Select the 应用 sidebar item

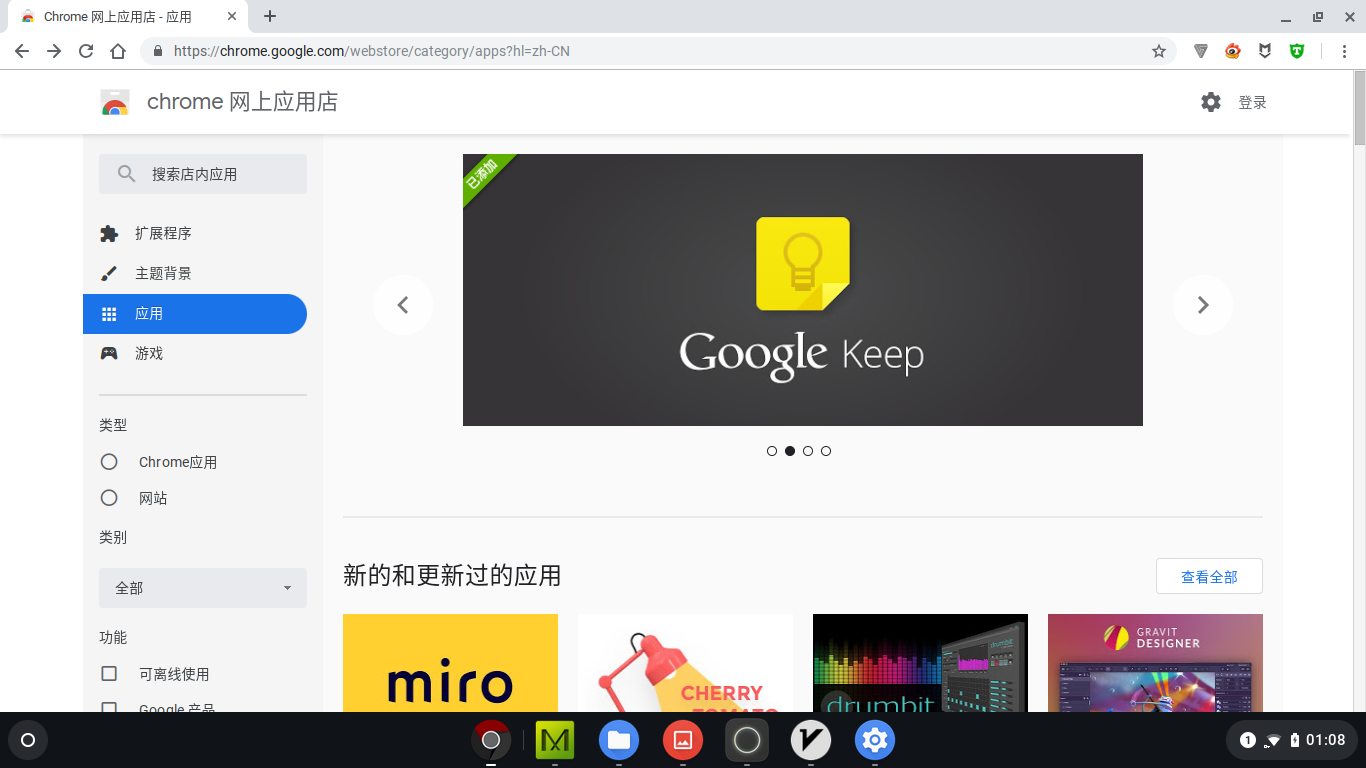pyautogui.click(x=195, y=314)
